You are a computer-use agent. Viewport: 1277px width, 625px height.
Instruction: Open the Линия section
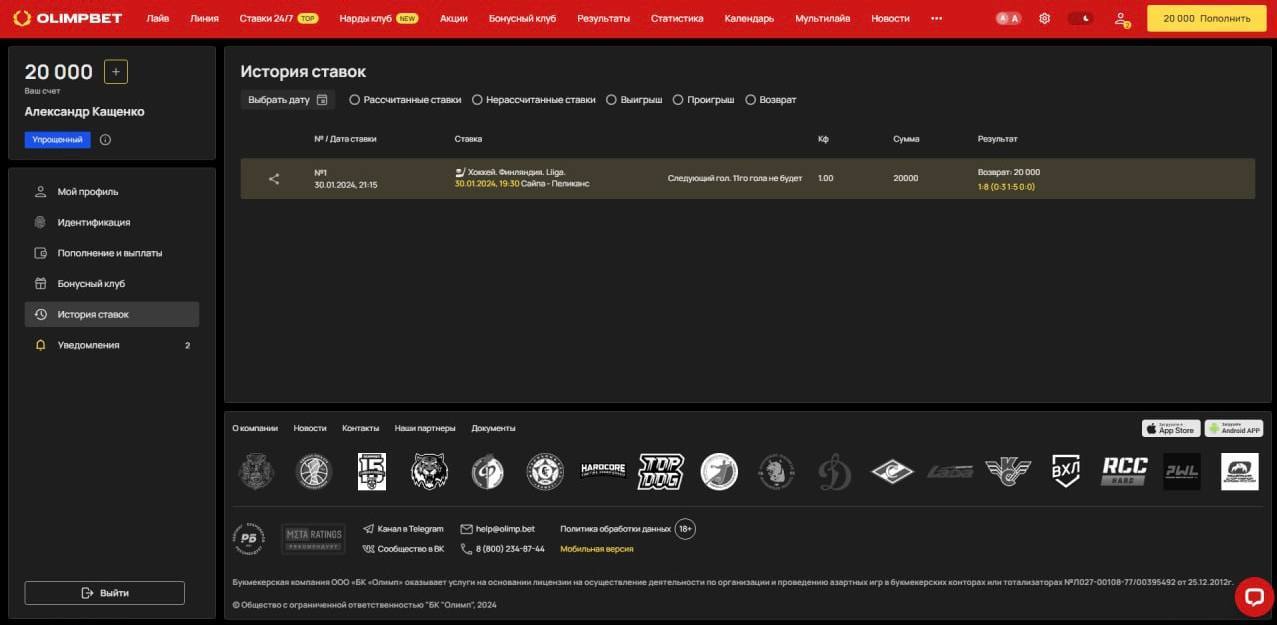point(204,18)
